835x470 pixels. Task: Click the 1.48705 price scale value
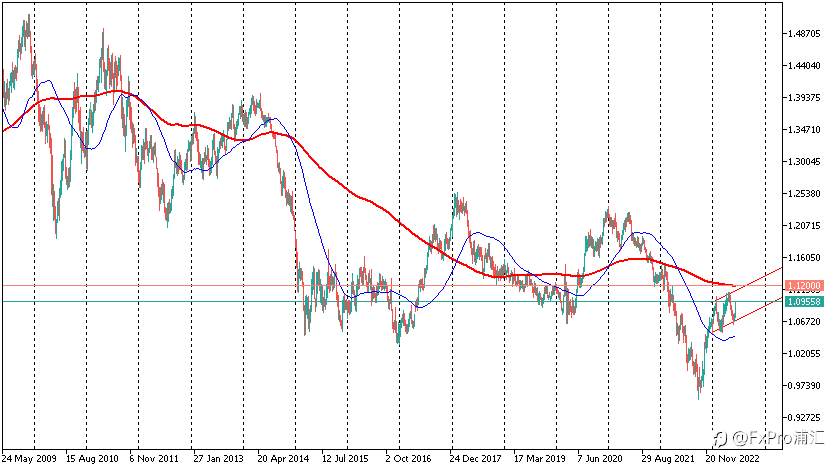coord(804,34)
